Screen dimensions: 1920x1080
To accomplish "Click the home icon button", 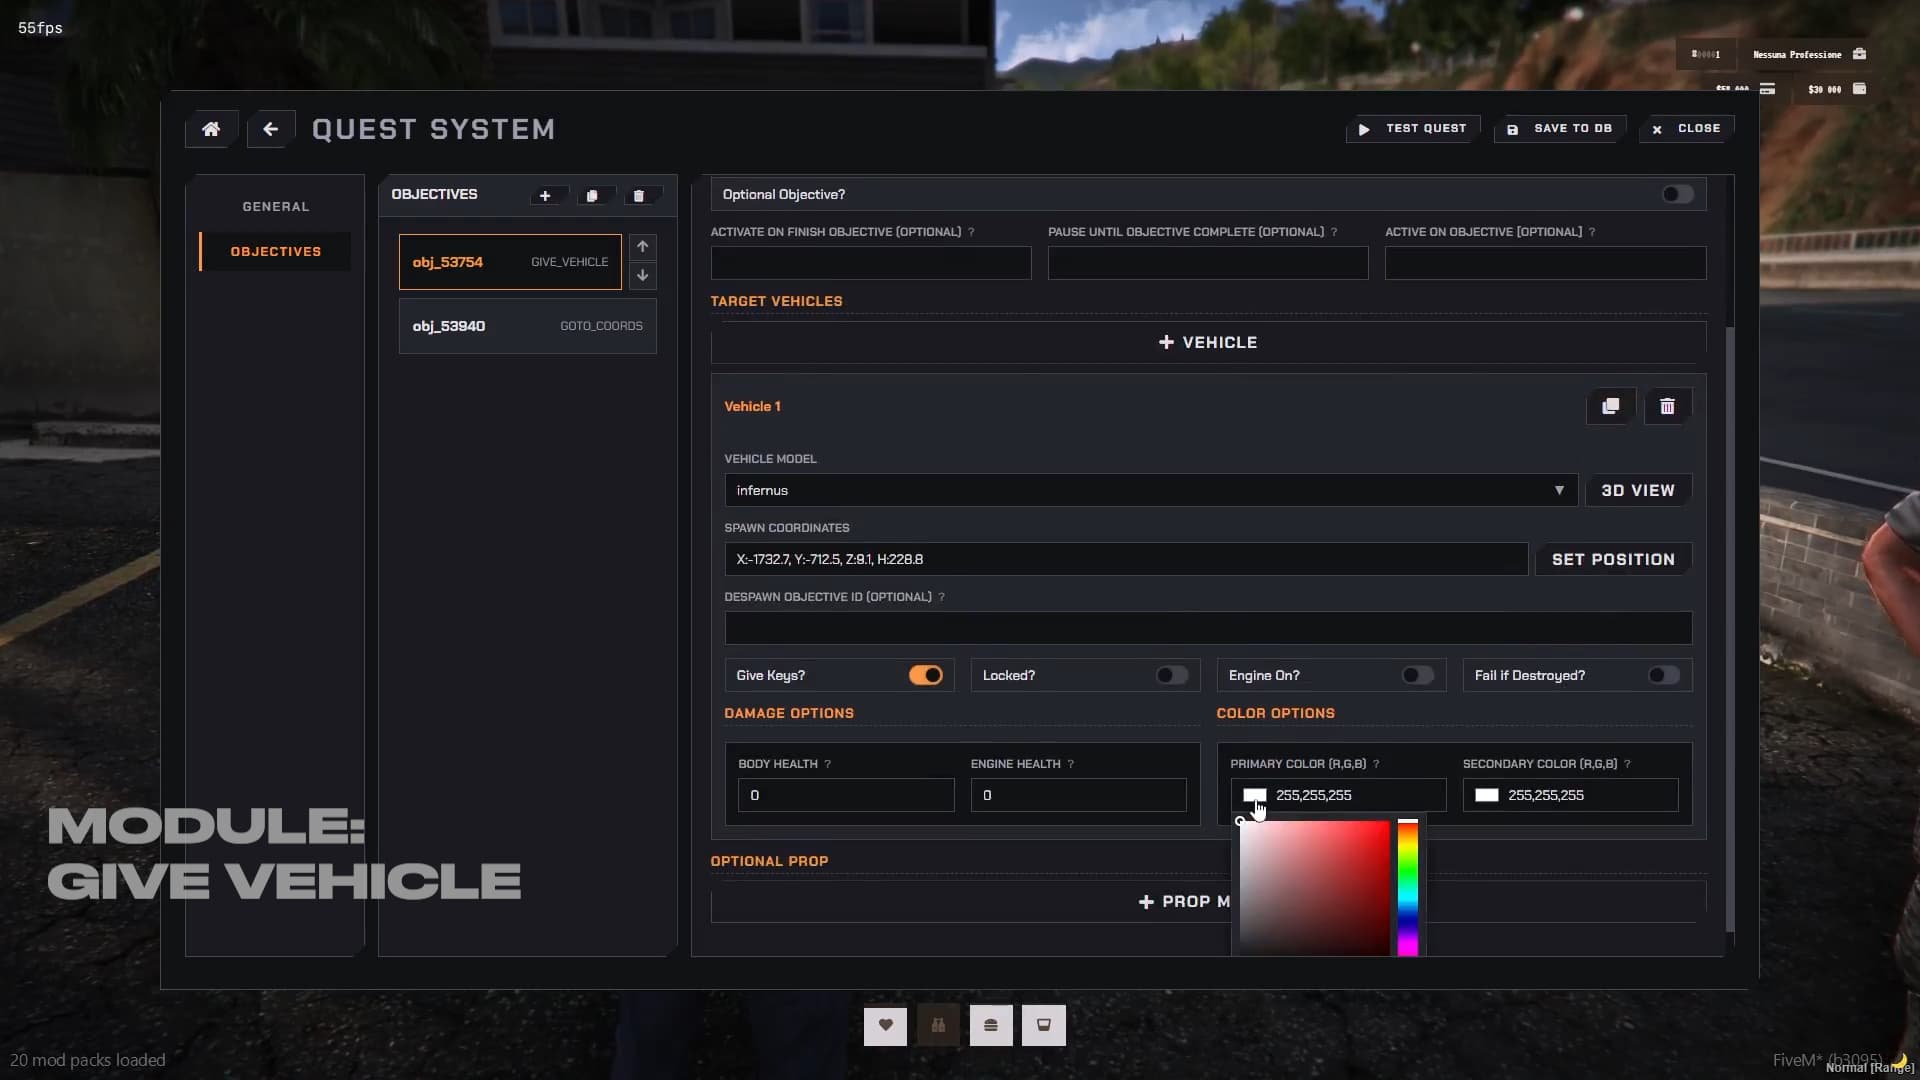I will pos(211,129).
